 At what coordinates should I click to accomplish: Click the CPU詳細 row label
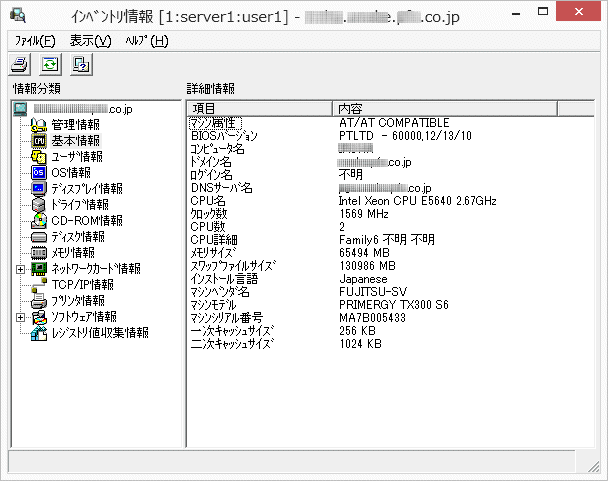(x=214, y=240)
